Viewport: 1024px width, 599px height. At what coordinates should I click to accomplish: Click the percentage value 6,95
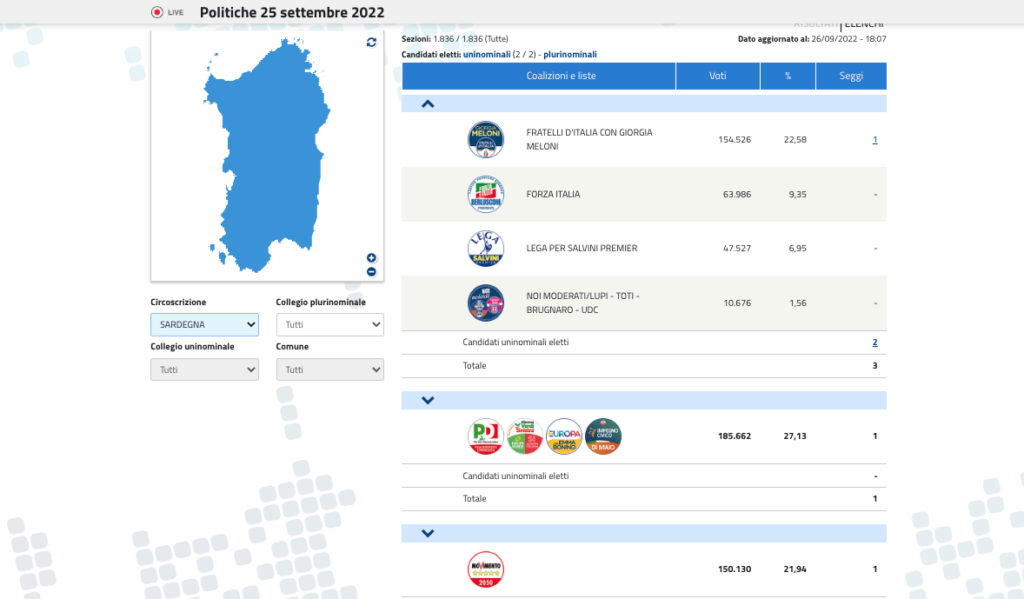(x=797, y=248)
